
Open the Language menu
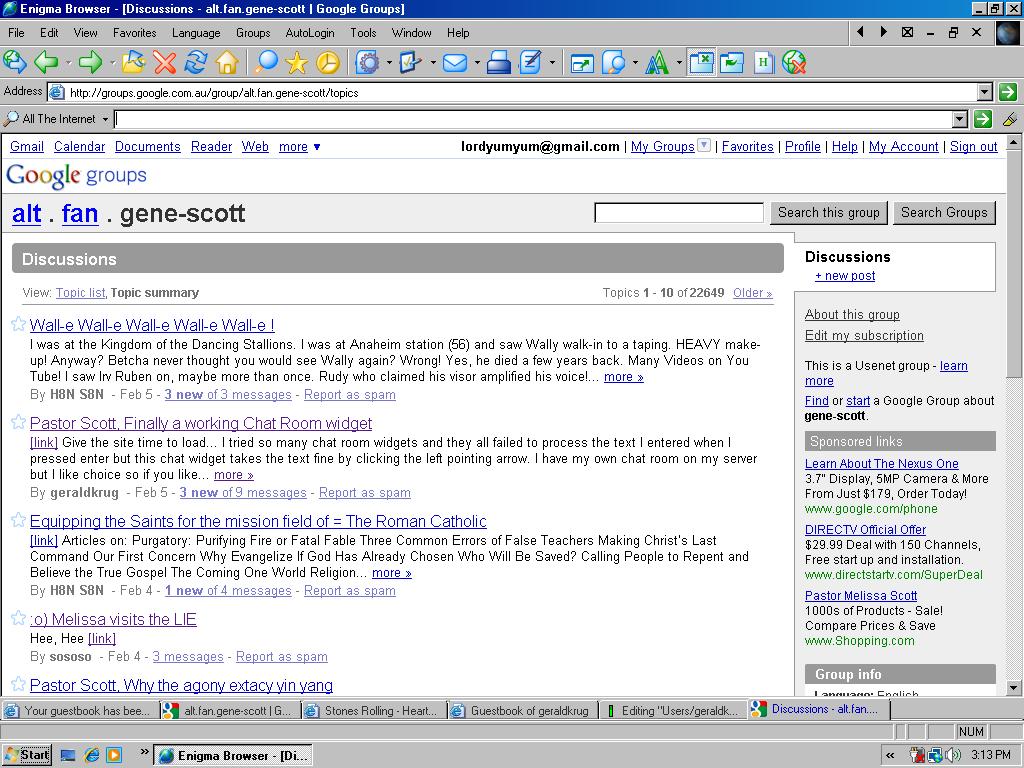click(x=196, y=33)
